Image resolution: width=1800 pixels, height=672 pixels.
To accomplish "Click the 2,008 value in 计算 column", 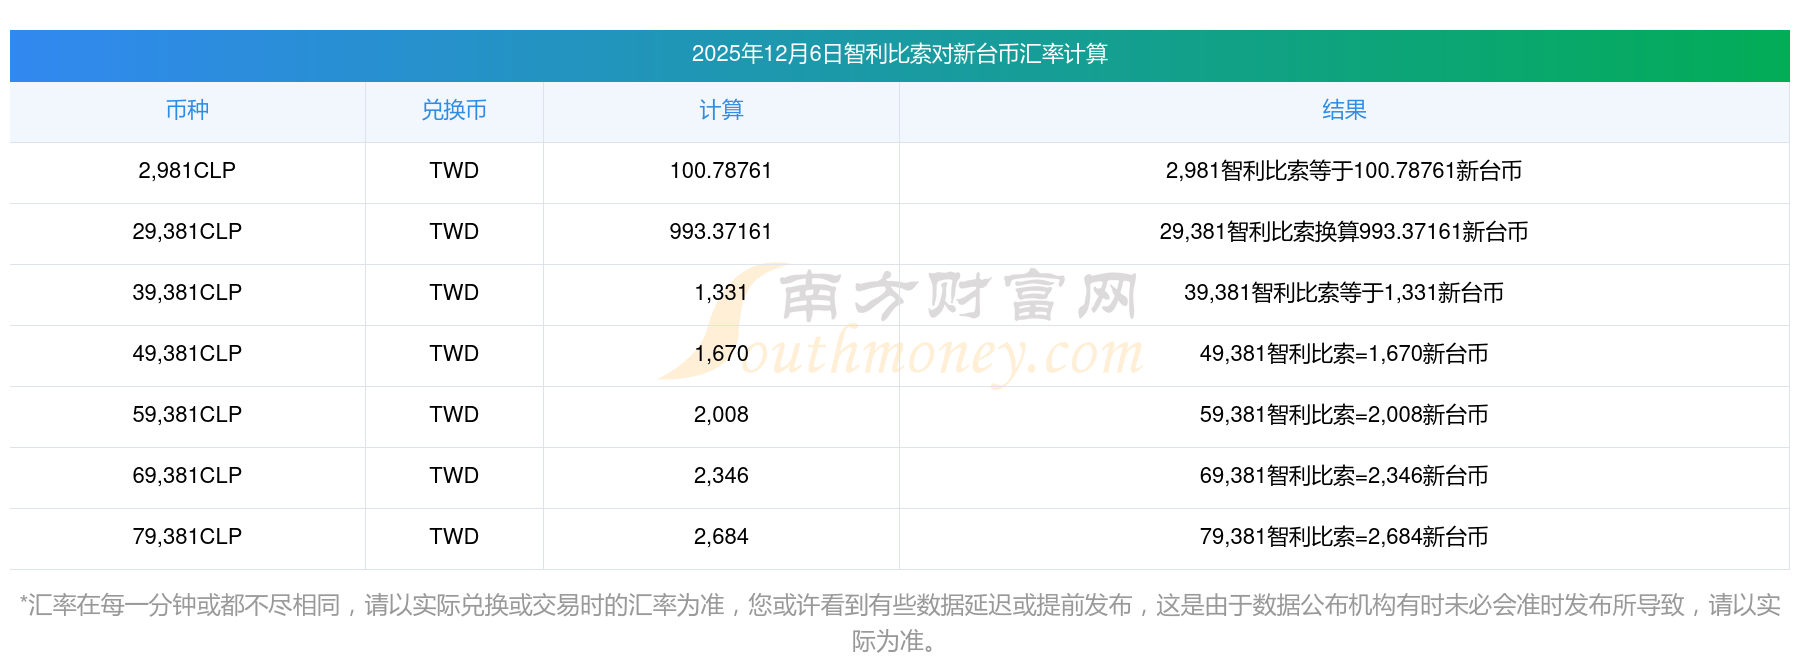I will pos(721,415).
